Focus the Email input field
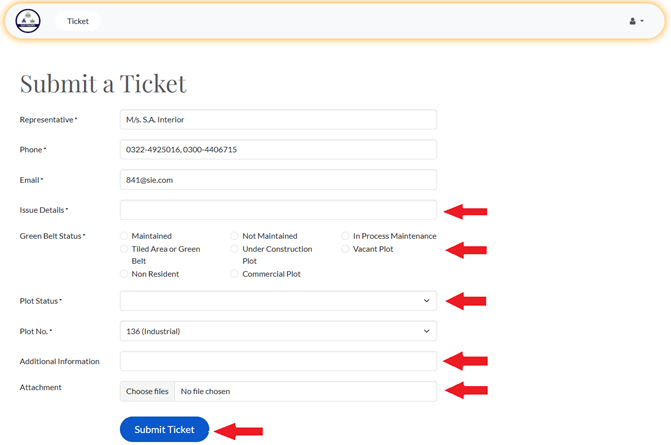The width and height of the screenshot is (671, 445). (x=278, y=180)
